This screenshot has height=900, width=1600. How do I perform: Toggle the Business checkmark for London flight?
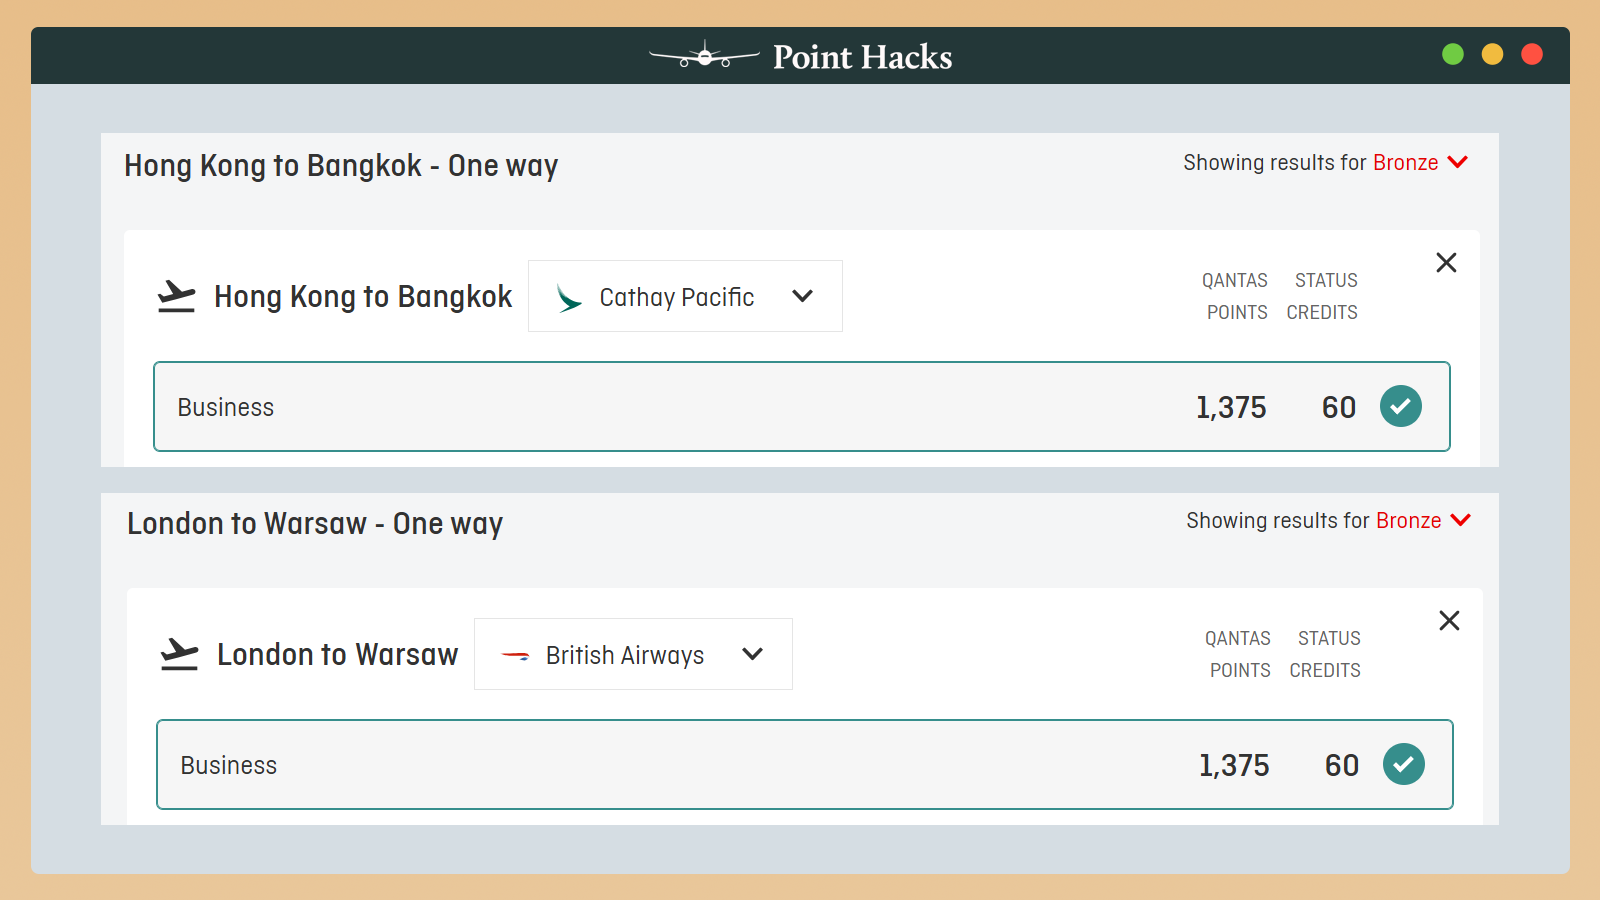(1404, 764)
